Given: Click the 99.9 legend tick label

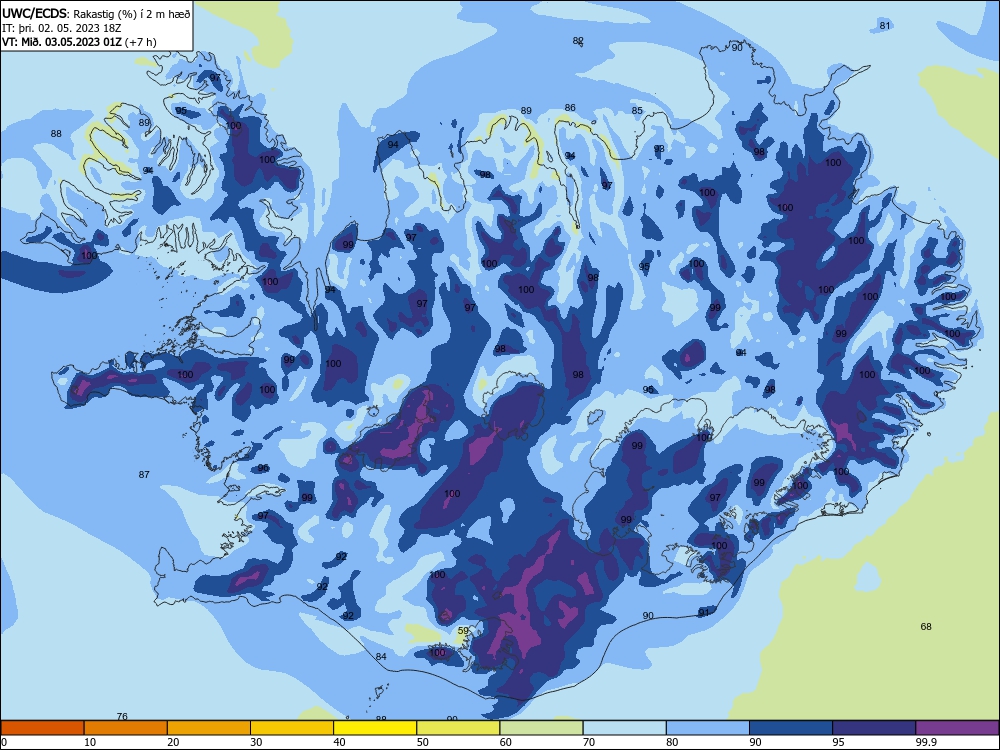Looking at the screenshot, I should coord(926,742).
